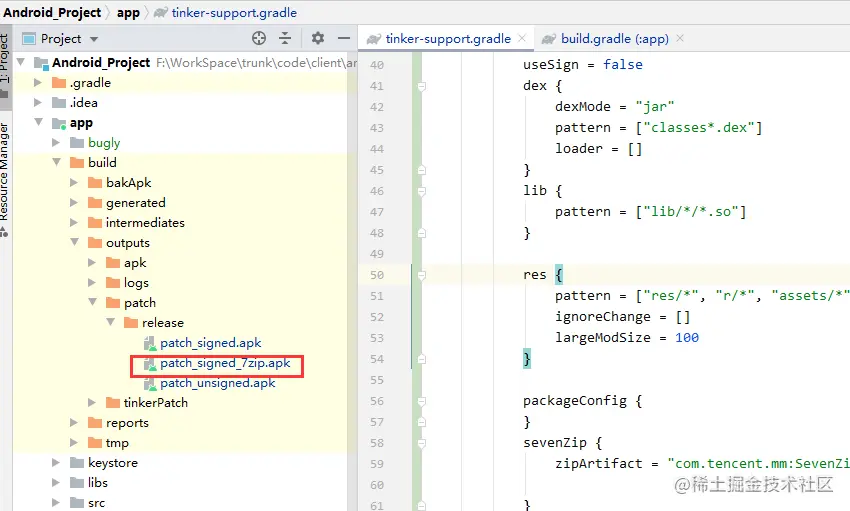The image size is (850, 511).
Task: Switch to tinker-support.gradle tab
Action: click(448, 38)
